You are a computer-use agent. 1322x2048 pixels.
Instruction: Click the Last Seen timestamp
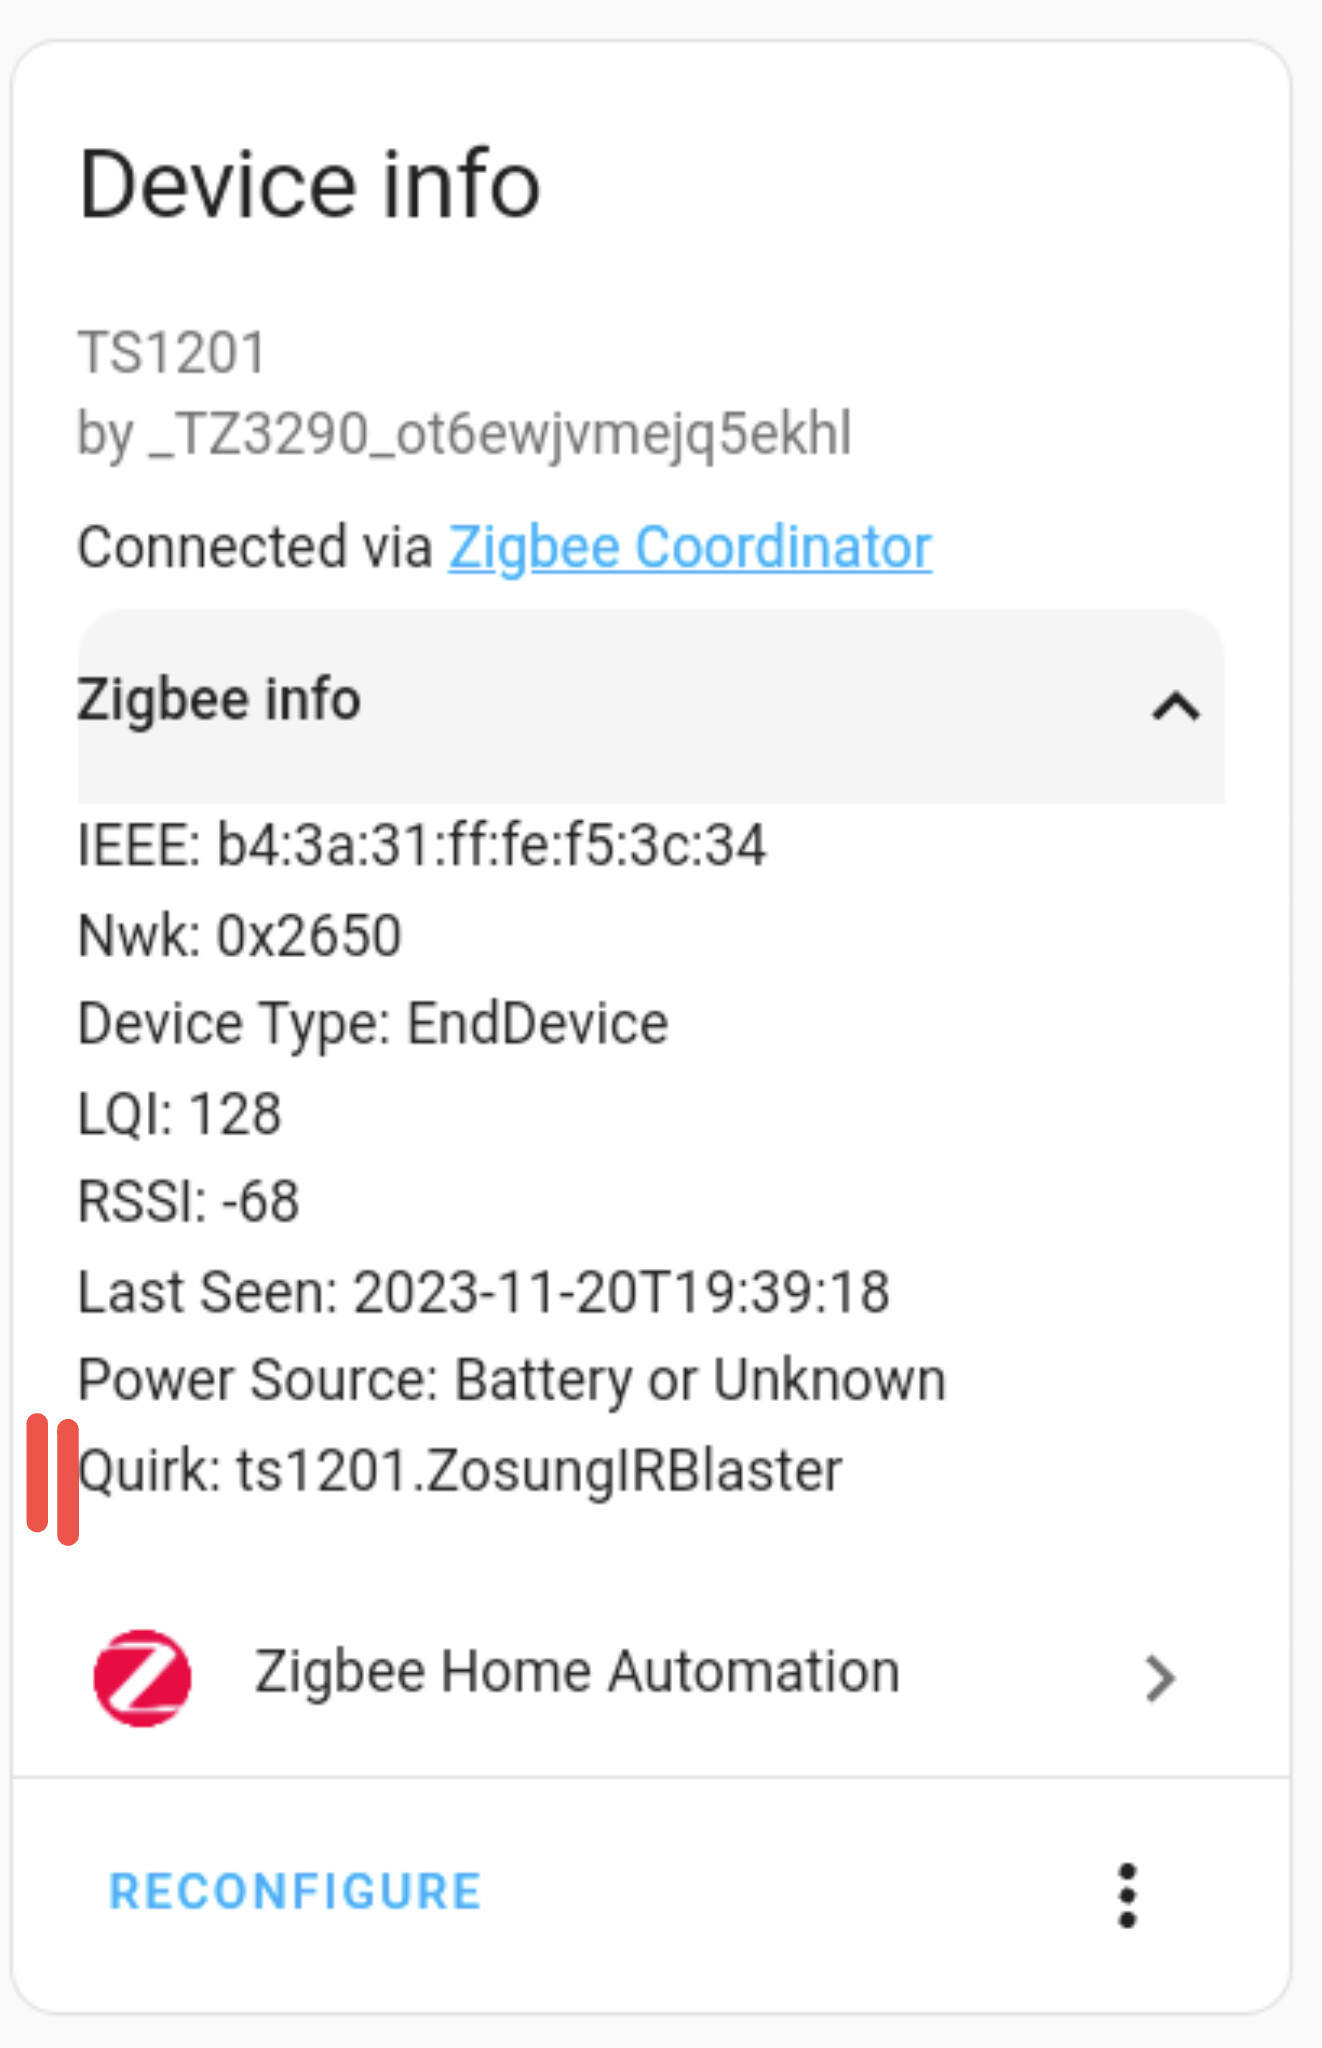pos(483,1290)
